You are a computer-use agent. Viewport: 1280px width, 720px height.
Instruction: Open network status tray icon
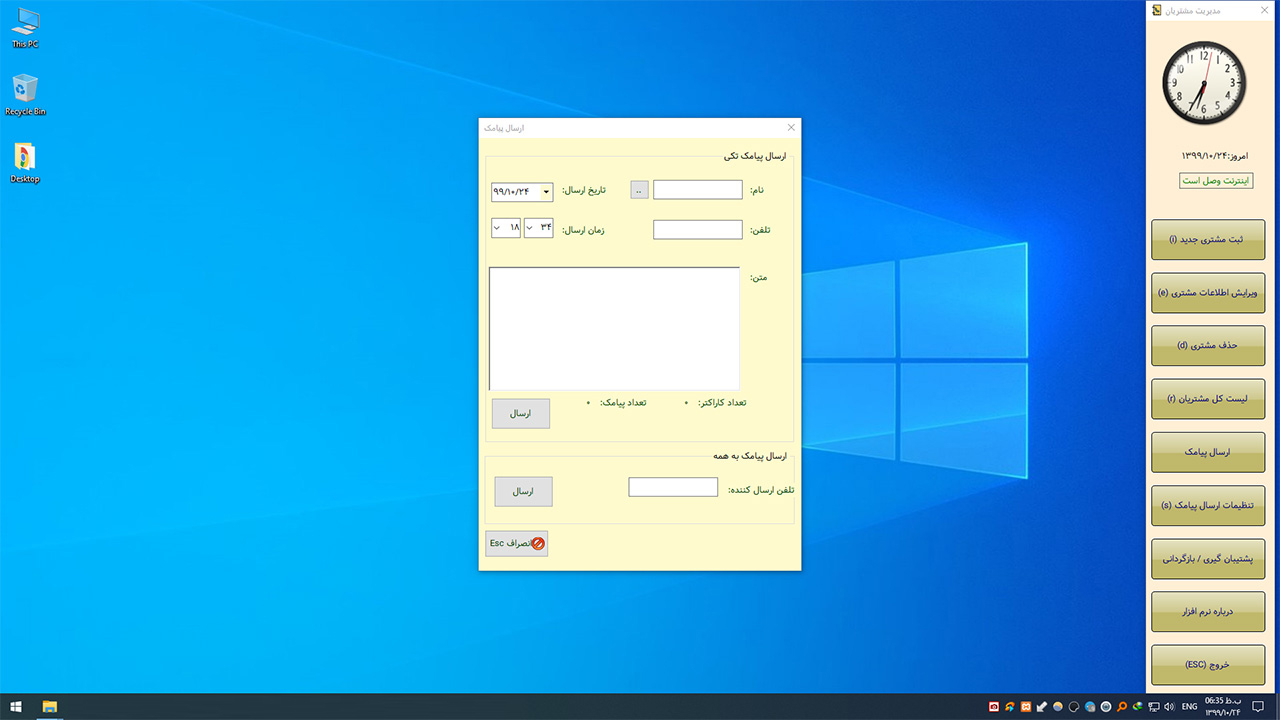(1154, 707)
